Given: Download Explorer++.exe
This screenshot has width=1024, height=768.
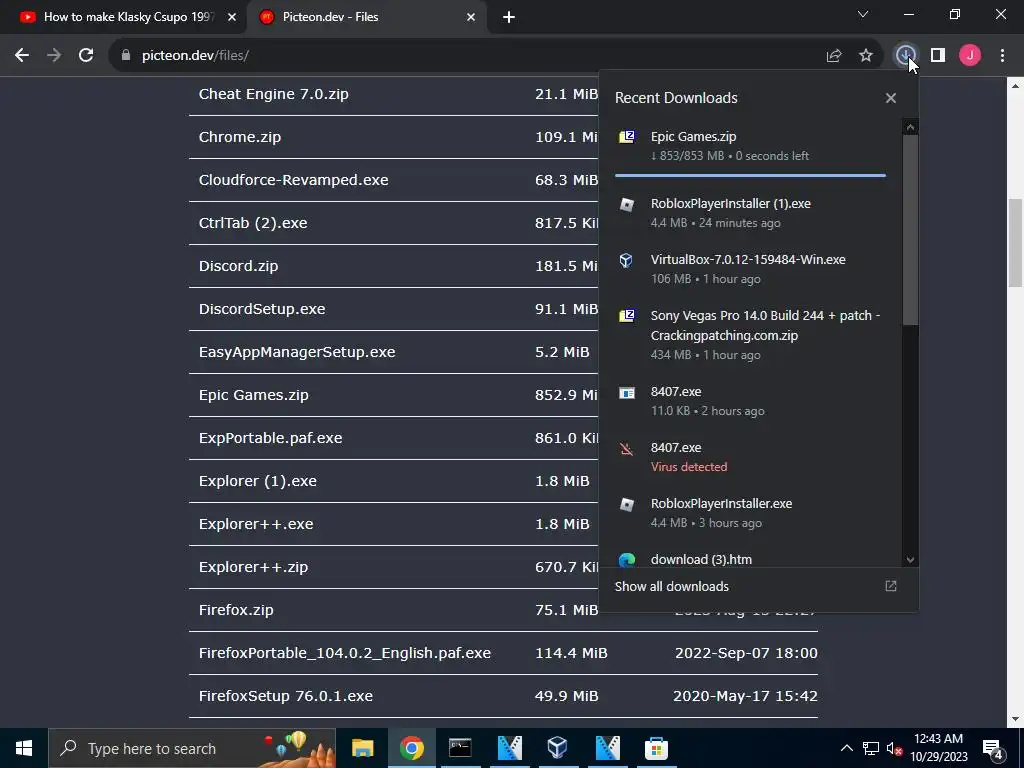Looking at the screenshot, I should pyautogui.click(x=256, y=524).
